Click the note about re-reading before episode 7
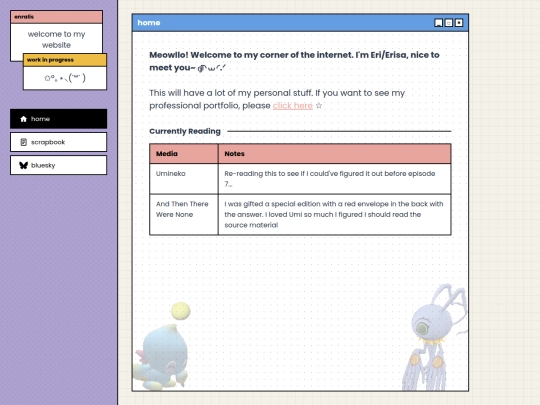 [x=334, y=179]
